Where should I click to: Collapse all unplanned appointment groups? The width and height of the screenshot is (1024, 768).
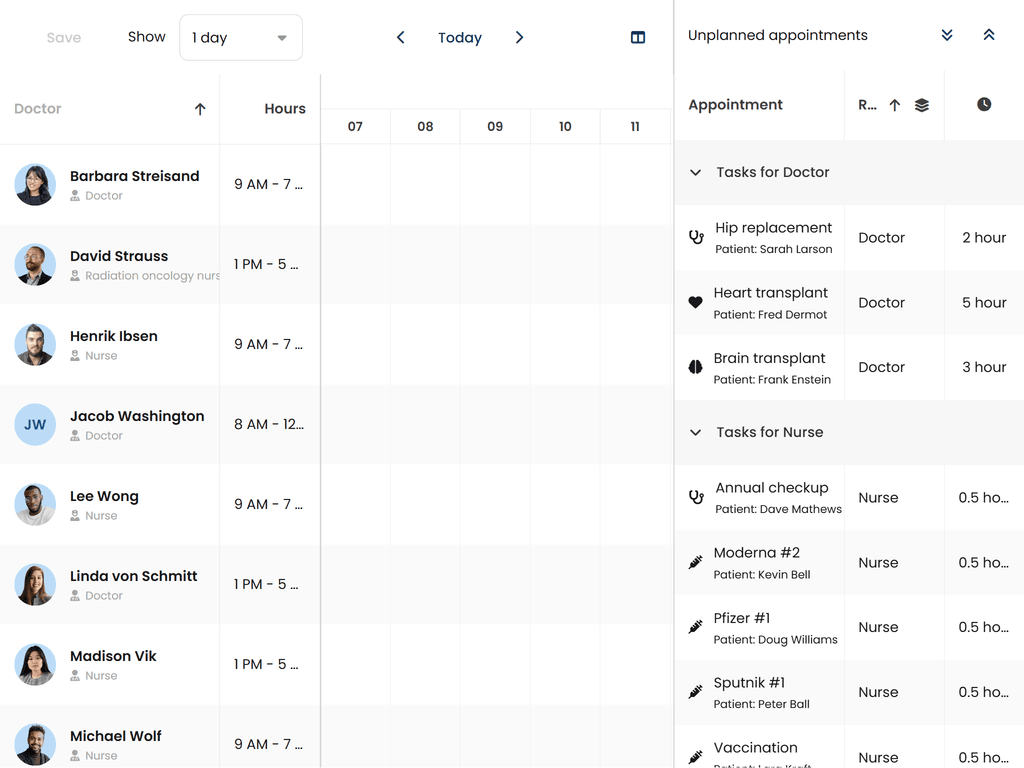coord(989,35)
